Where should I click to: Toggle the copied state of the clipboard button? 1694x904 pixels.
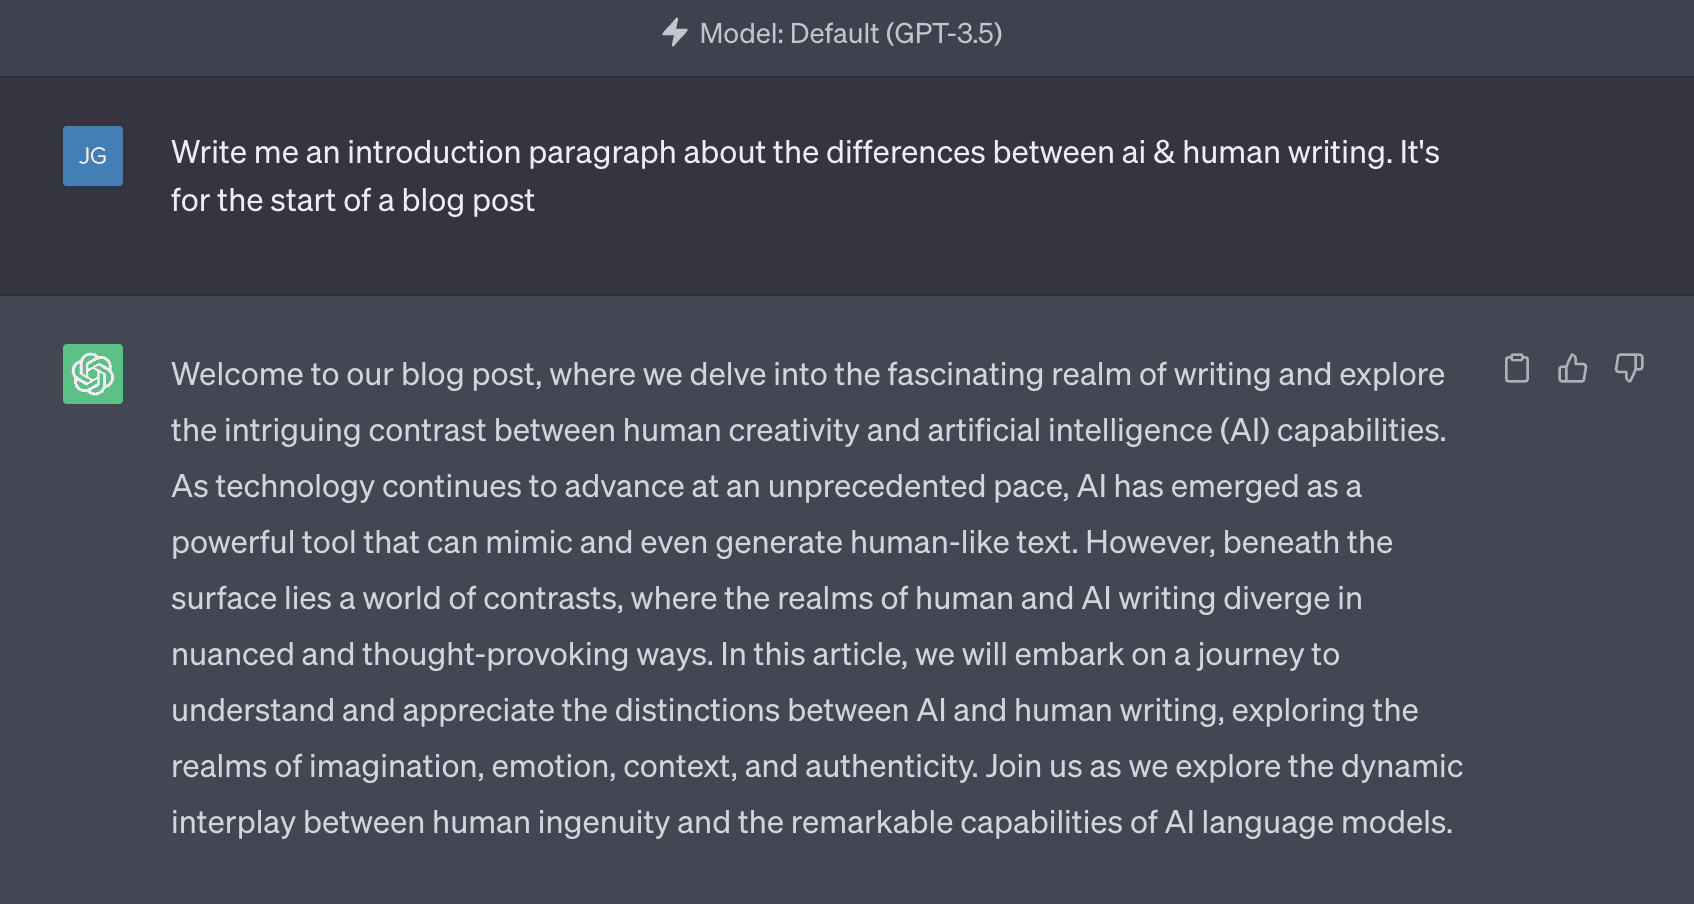(1516, 369)
